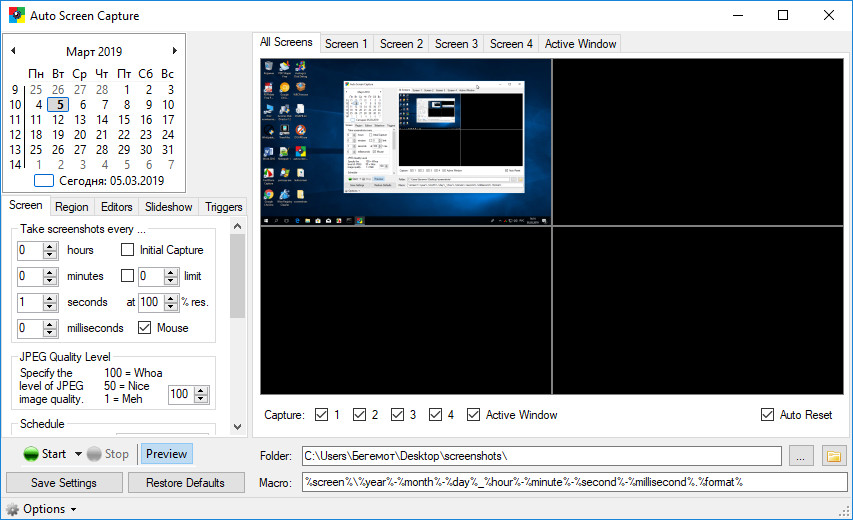Expand the Options dropdown arrow
Viewport: 853px width, 520px height.
(x=73, y=510)
